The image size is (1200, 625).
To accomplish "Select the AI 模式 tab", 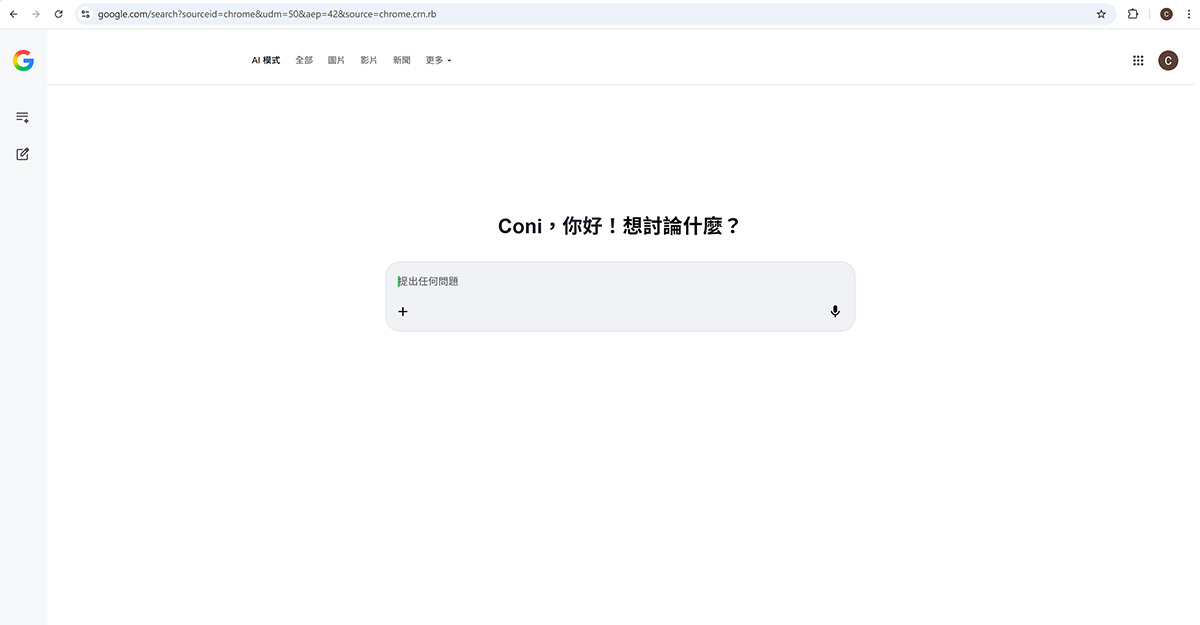I will [x=264, y=60].
